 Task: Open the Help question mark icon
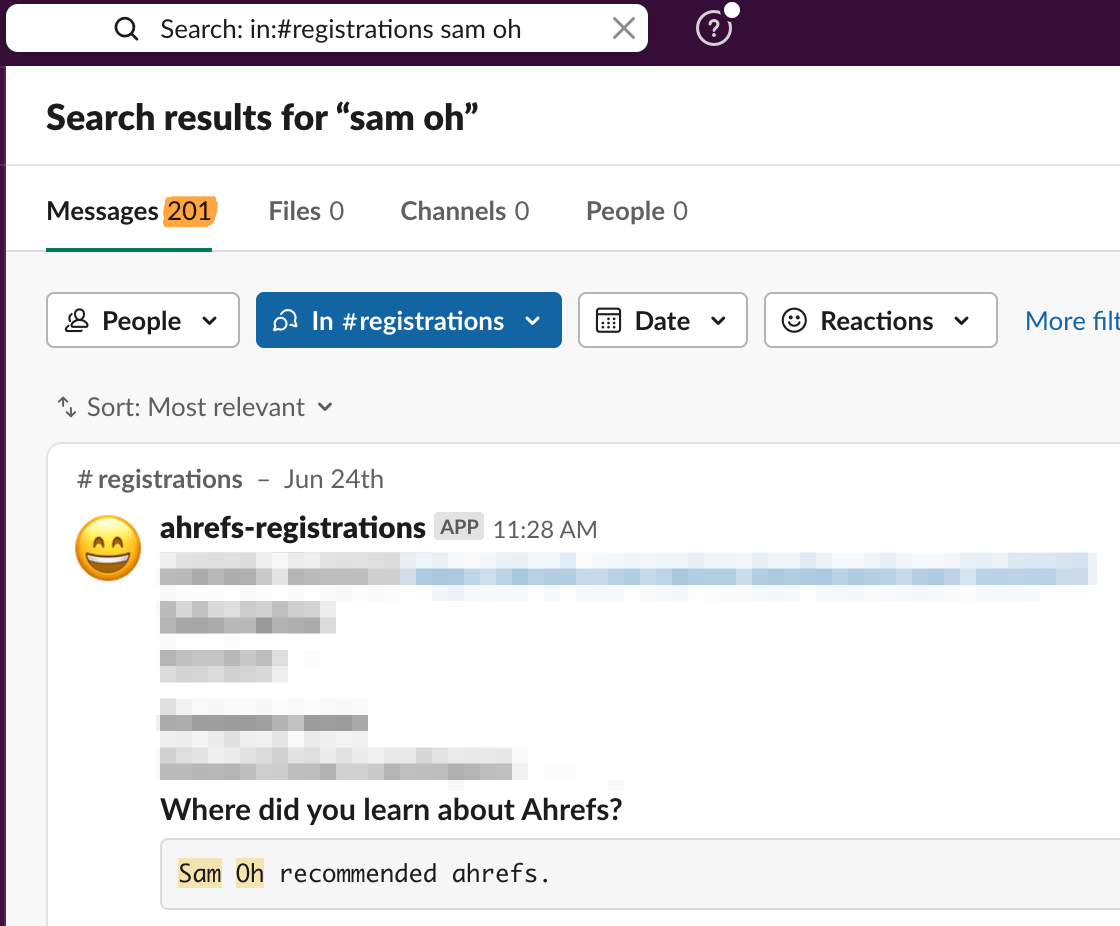tap(713, 29)
